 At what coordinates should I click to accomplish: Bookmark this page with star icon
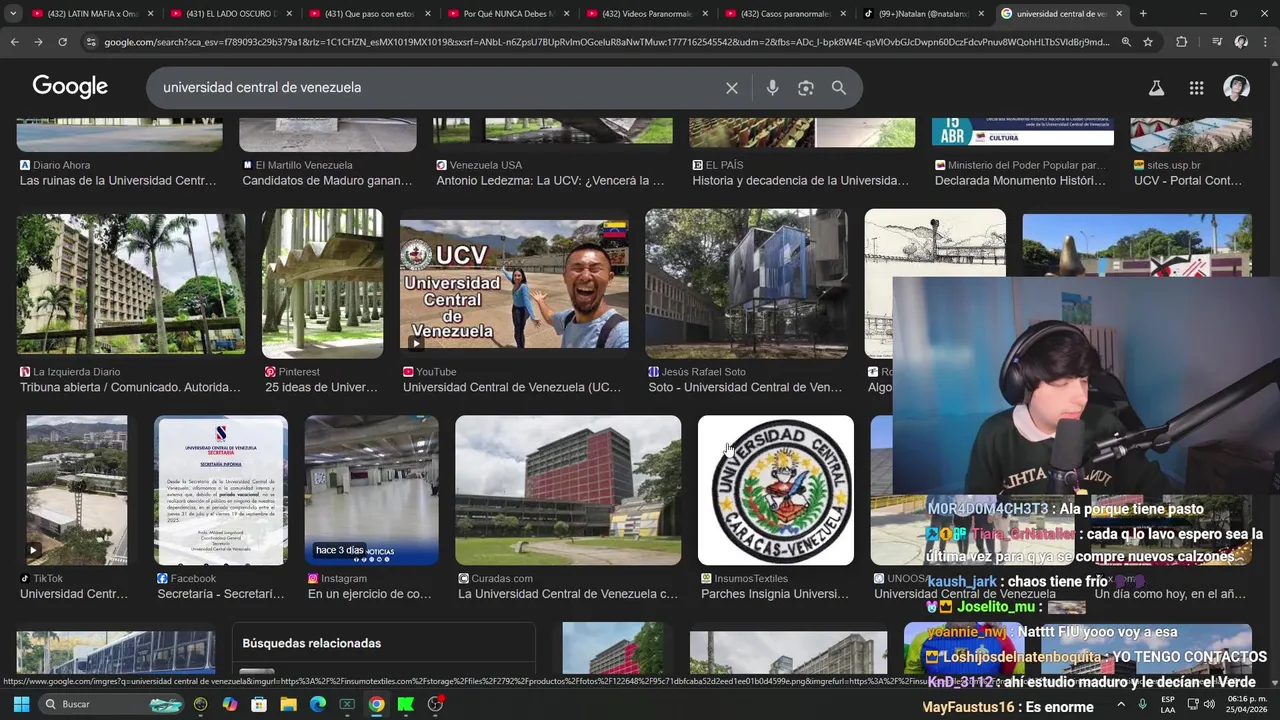click(x=1148, y=42)
